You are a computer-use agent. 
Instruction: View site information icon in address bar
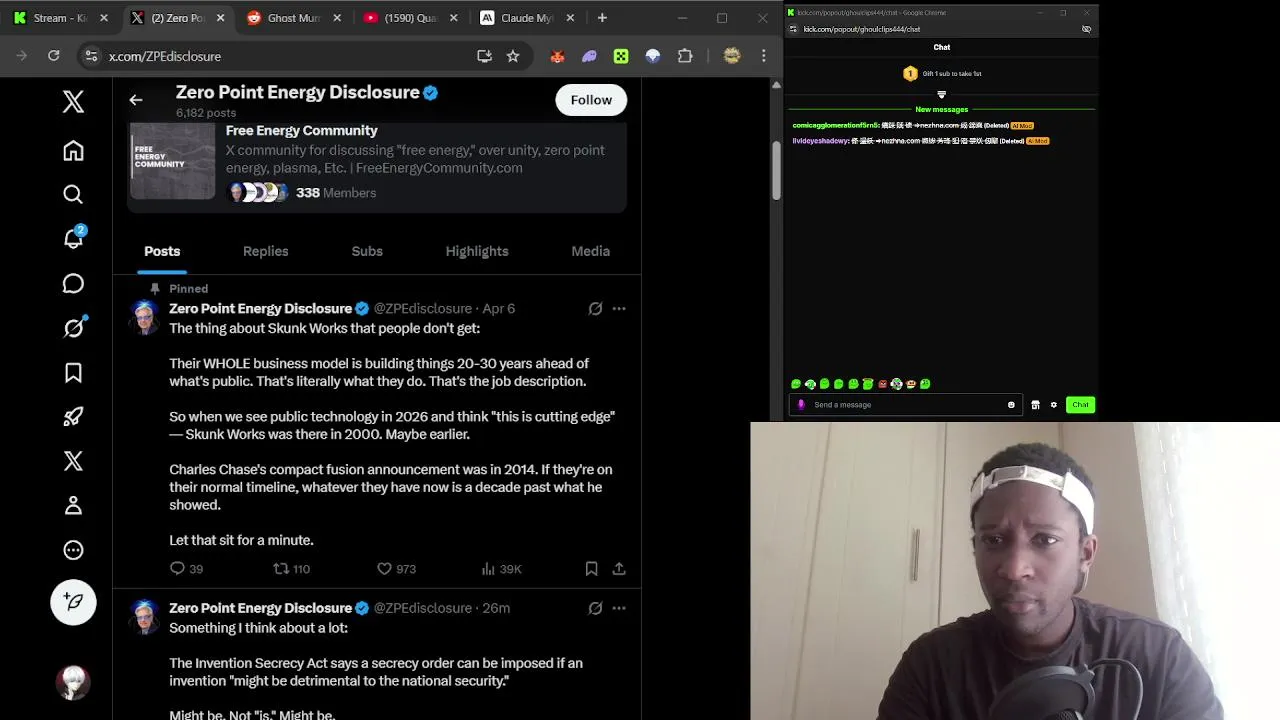91,56
